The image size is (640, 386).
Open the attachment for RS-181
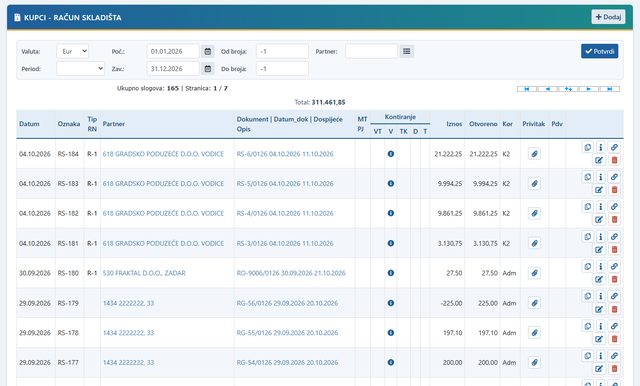coord(534,243)
